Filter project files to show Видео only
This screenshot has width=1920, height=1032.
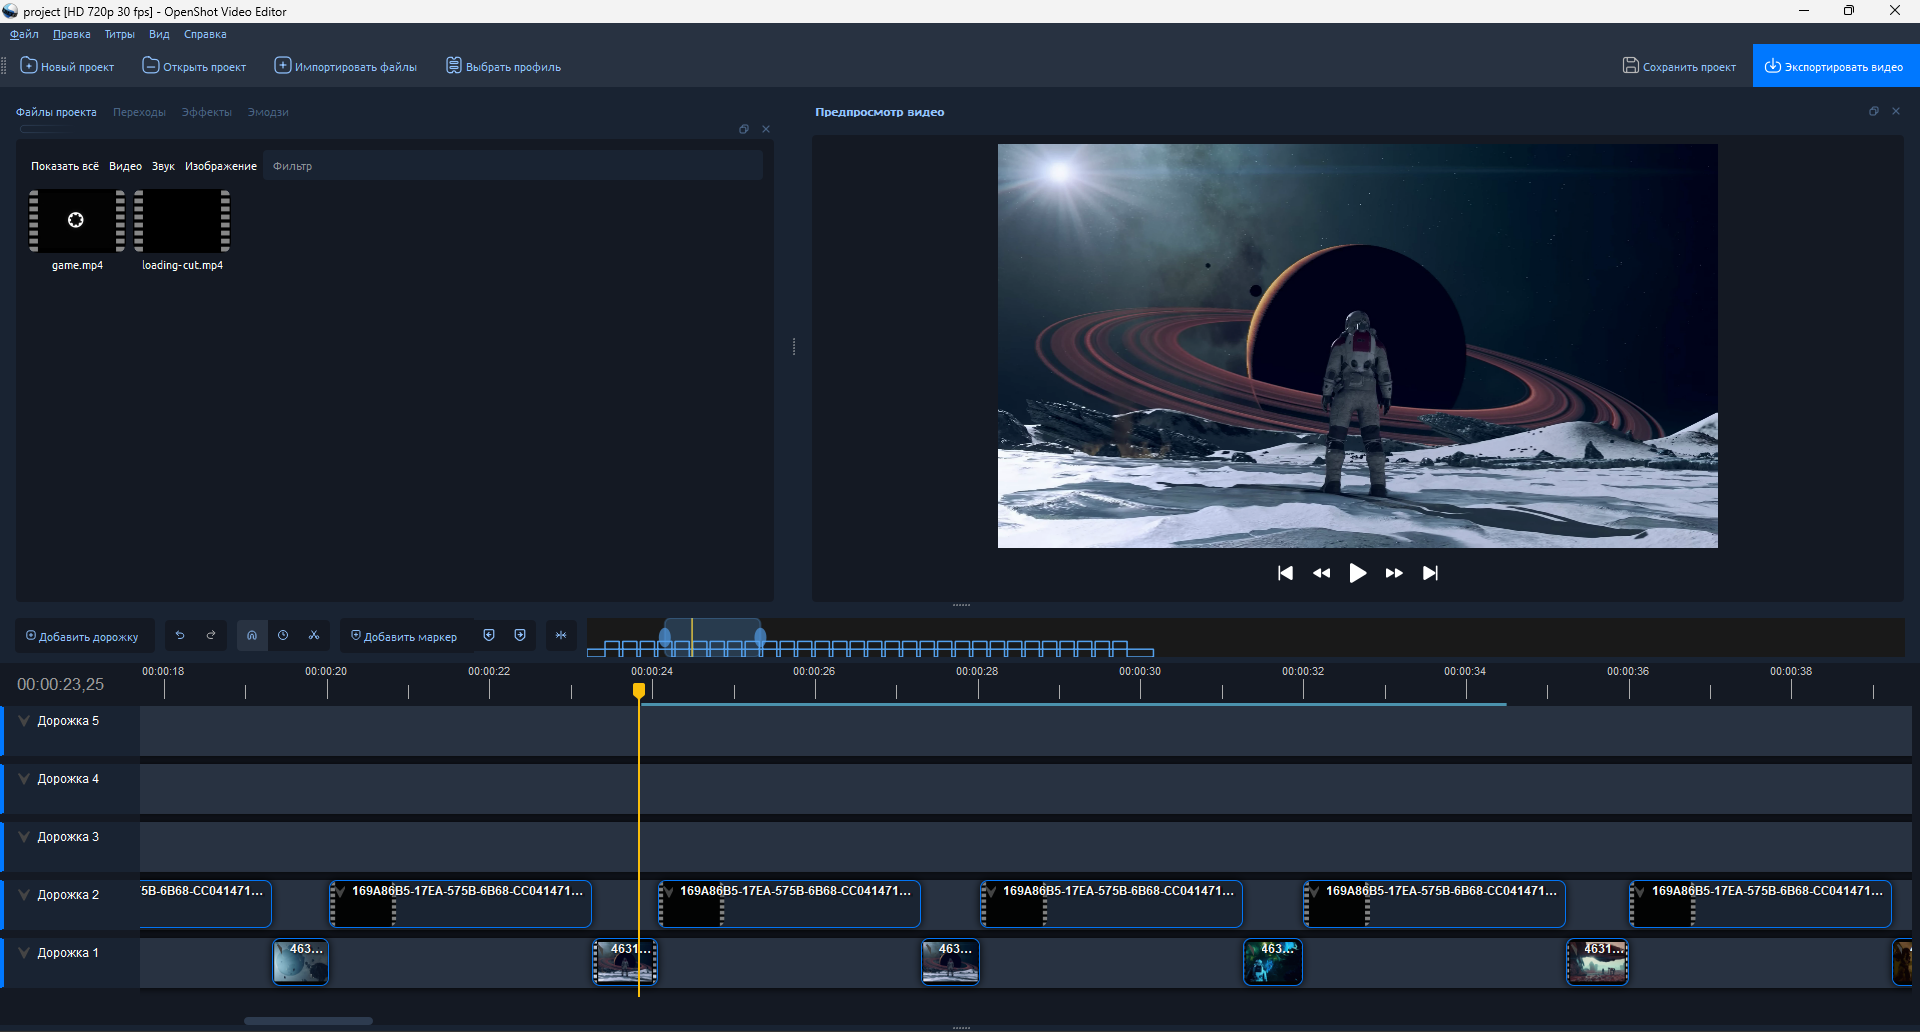pos(125,166)
